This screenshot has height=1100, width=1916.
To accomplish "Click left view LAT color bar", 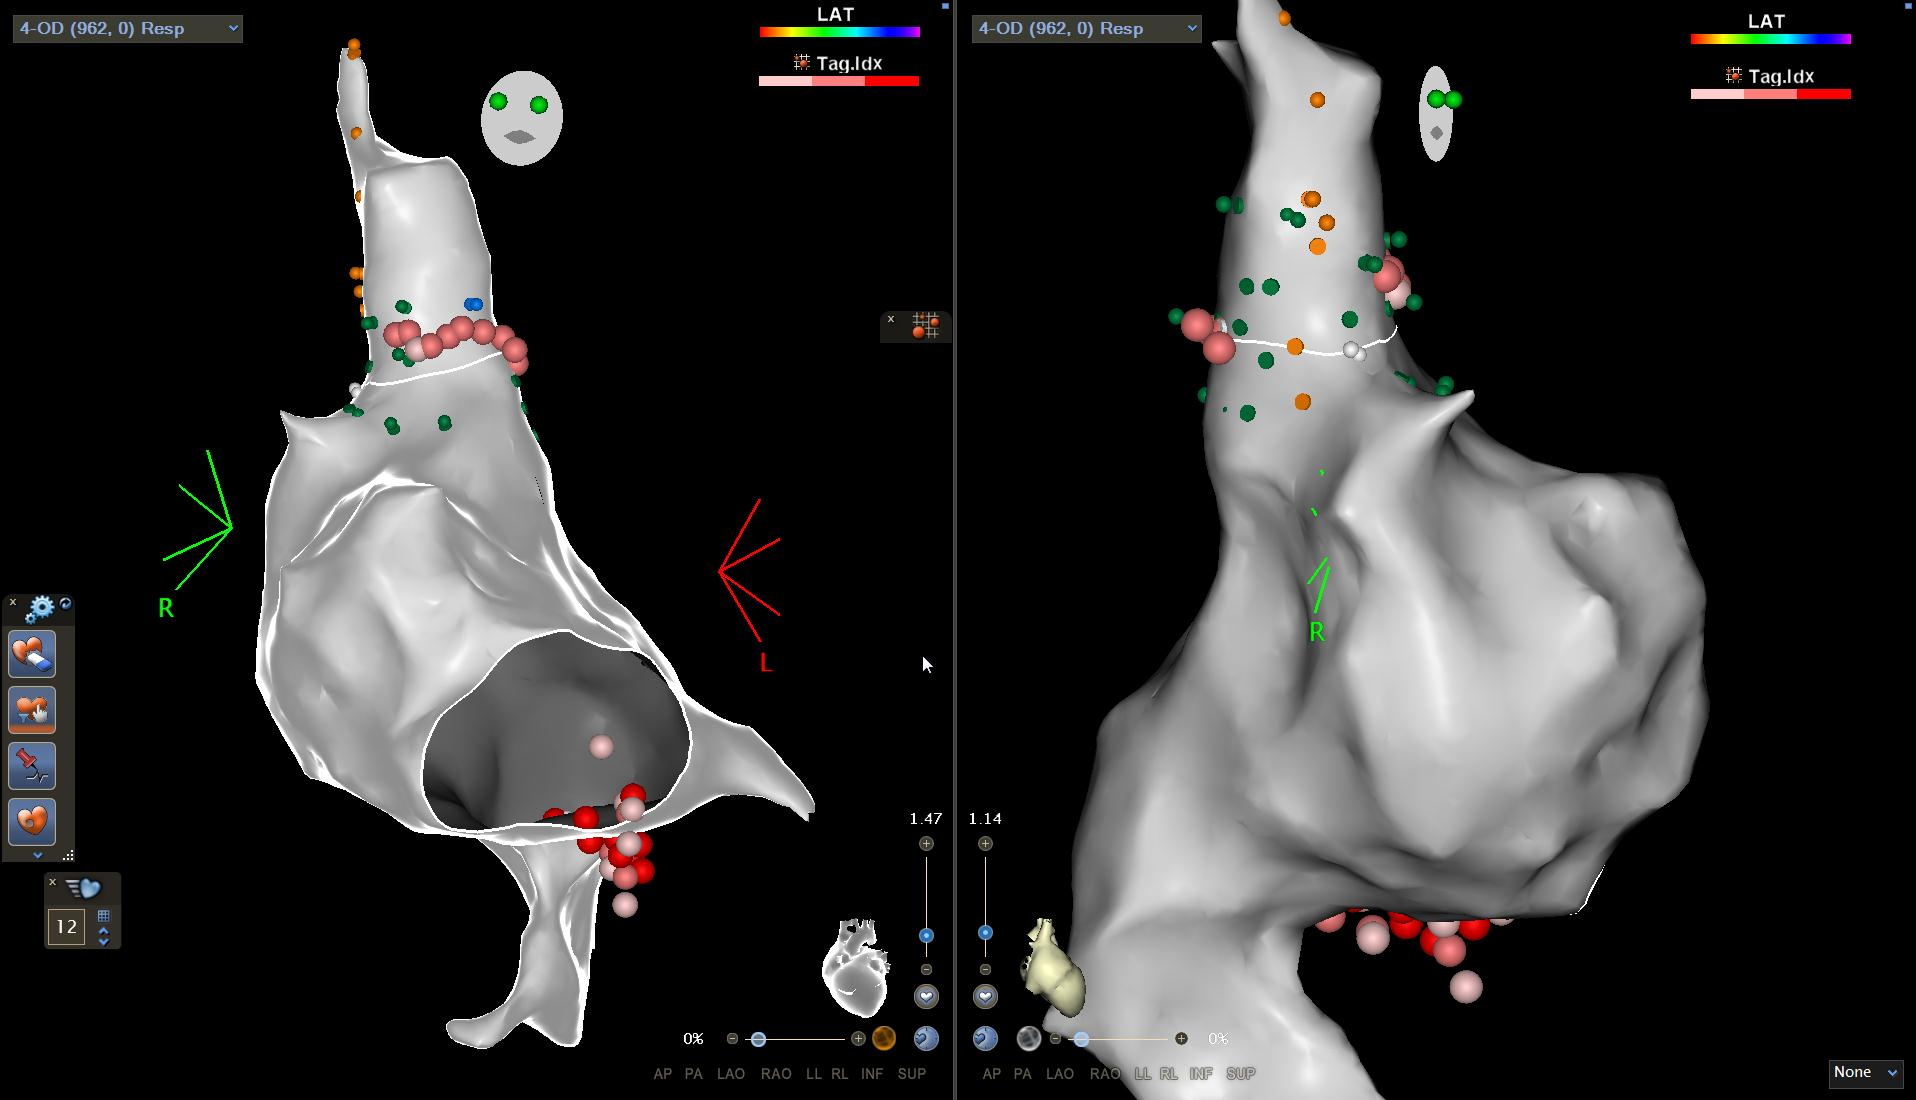I will pyautogui.click(x=839, y=32).
